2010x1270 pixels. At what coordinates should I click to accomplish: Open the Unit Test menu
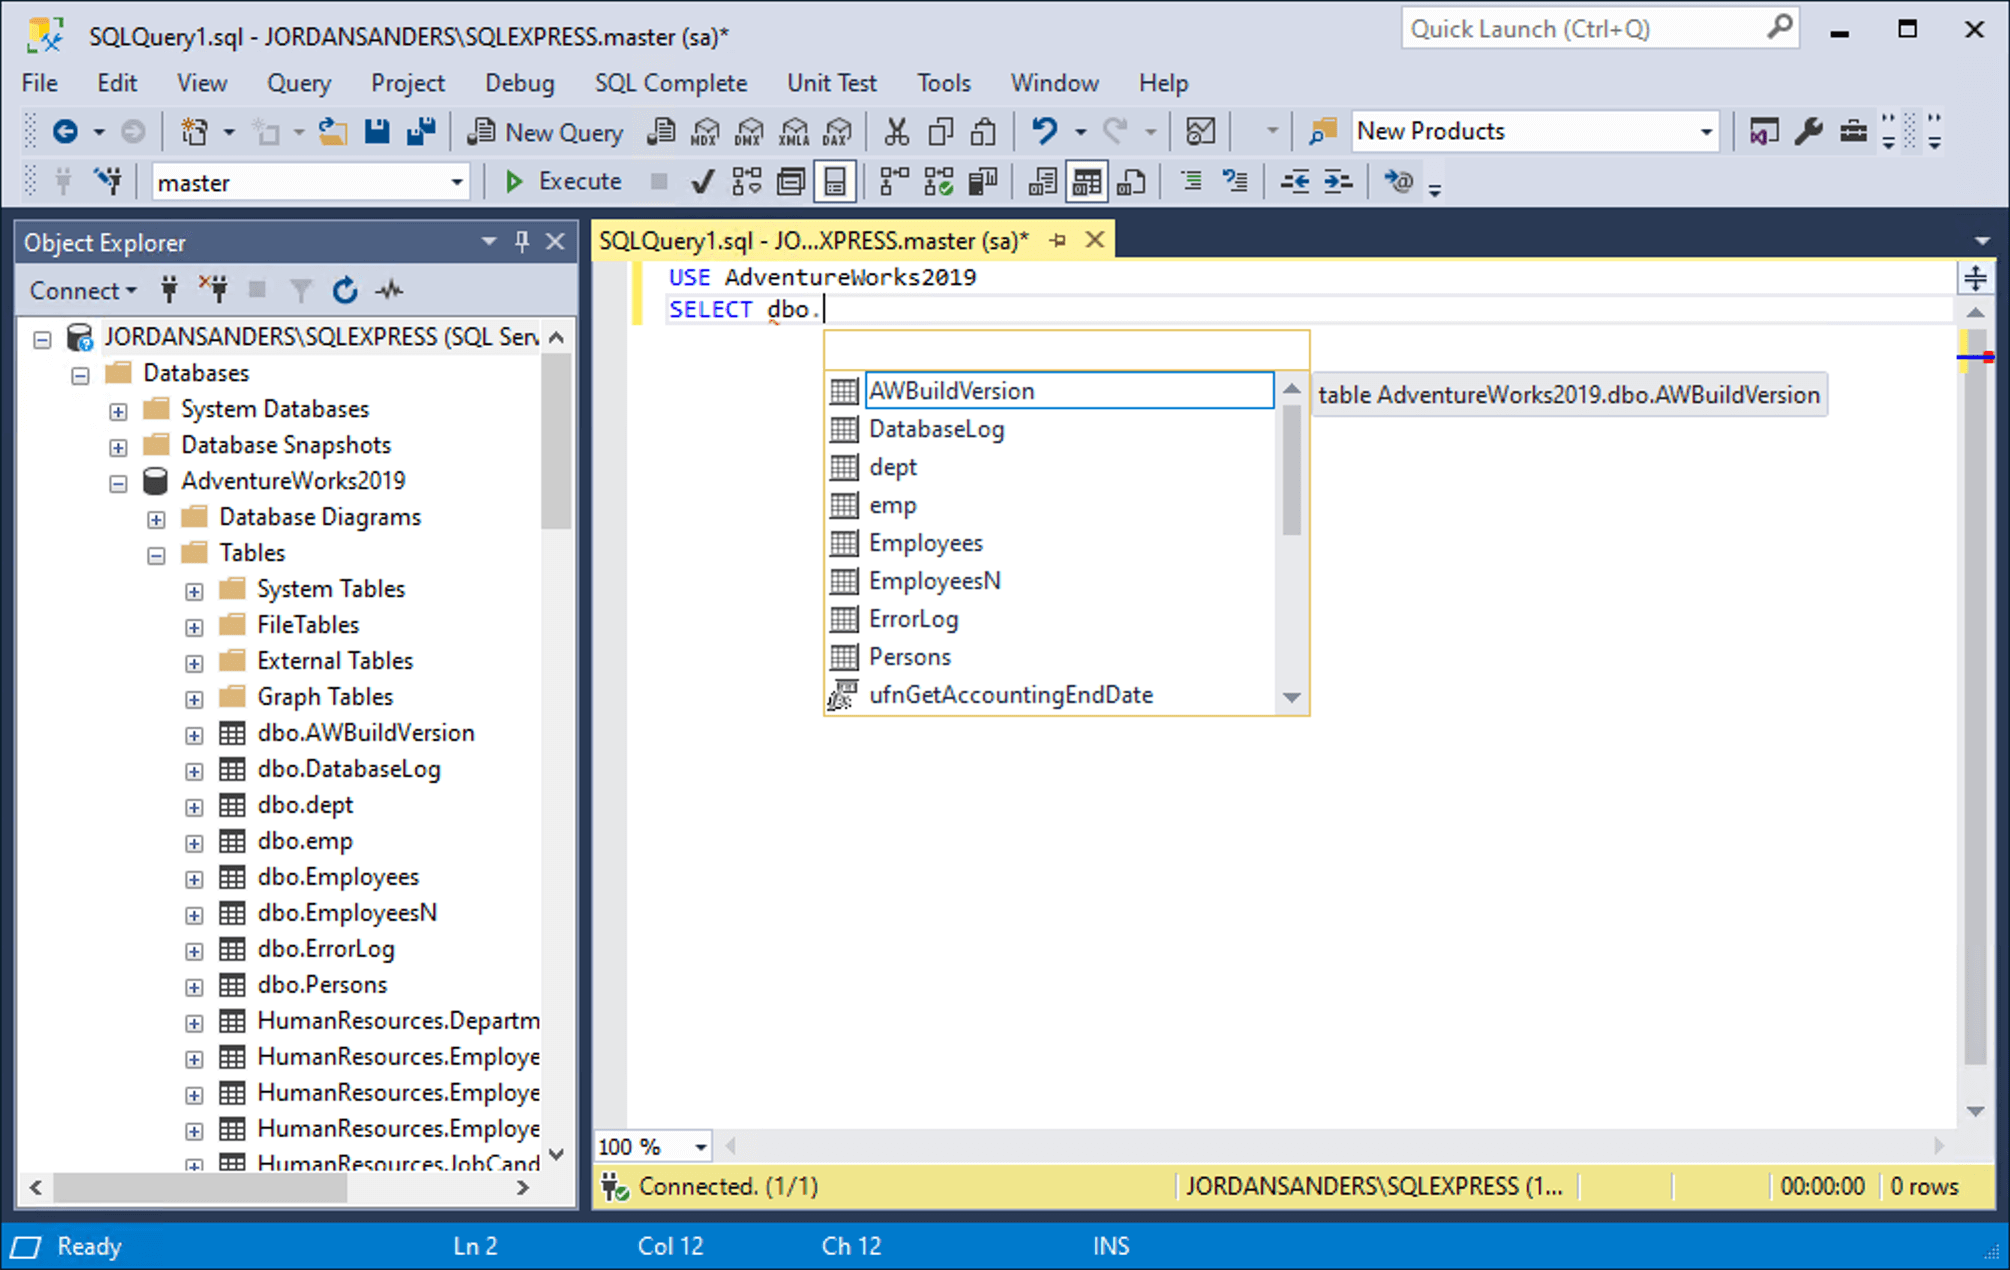[831, 83]
